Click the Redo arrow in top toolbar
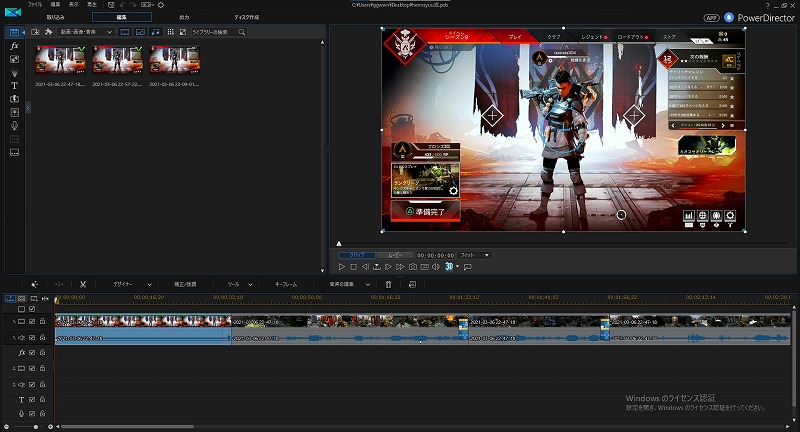800x432 pixels. tap(134, 5)
